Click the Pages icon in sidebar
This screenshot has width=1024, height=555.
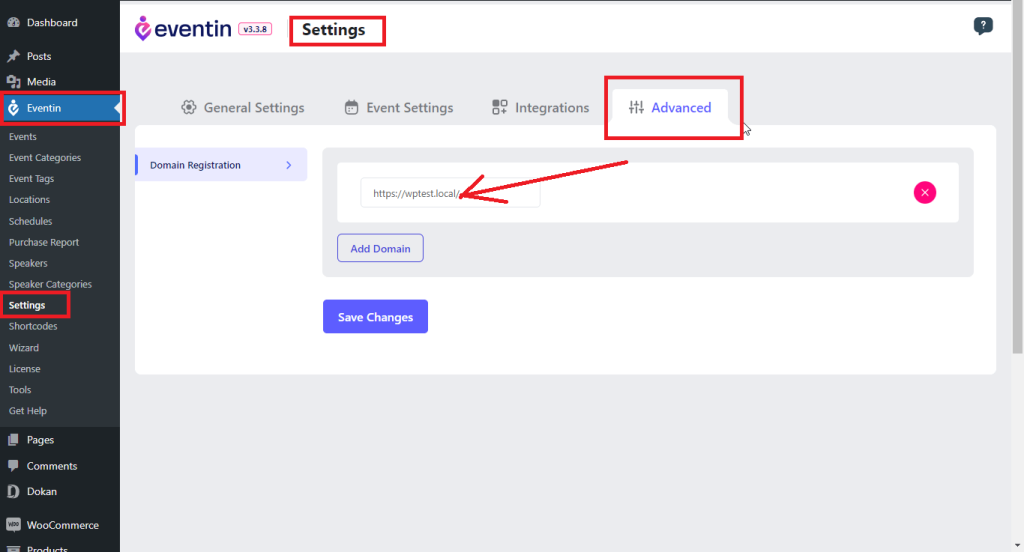click(13, 440)
